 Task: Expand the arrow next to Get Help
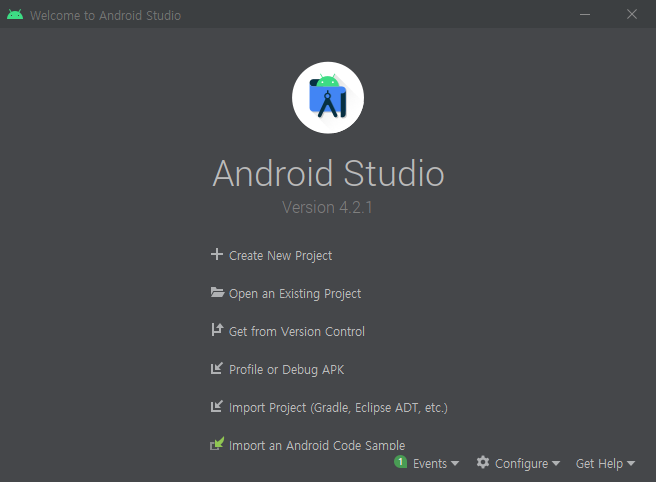click(x=631, y=464)
